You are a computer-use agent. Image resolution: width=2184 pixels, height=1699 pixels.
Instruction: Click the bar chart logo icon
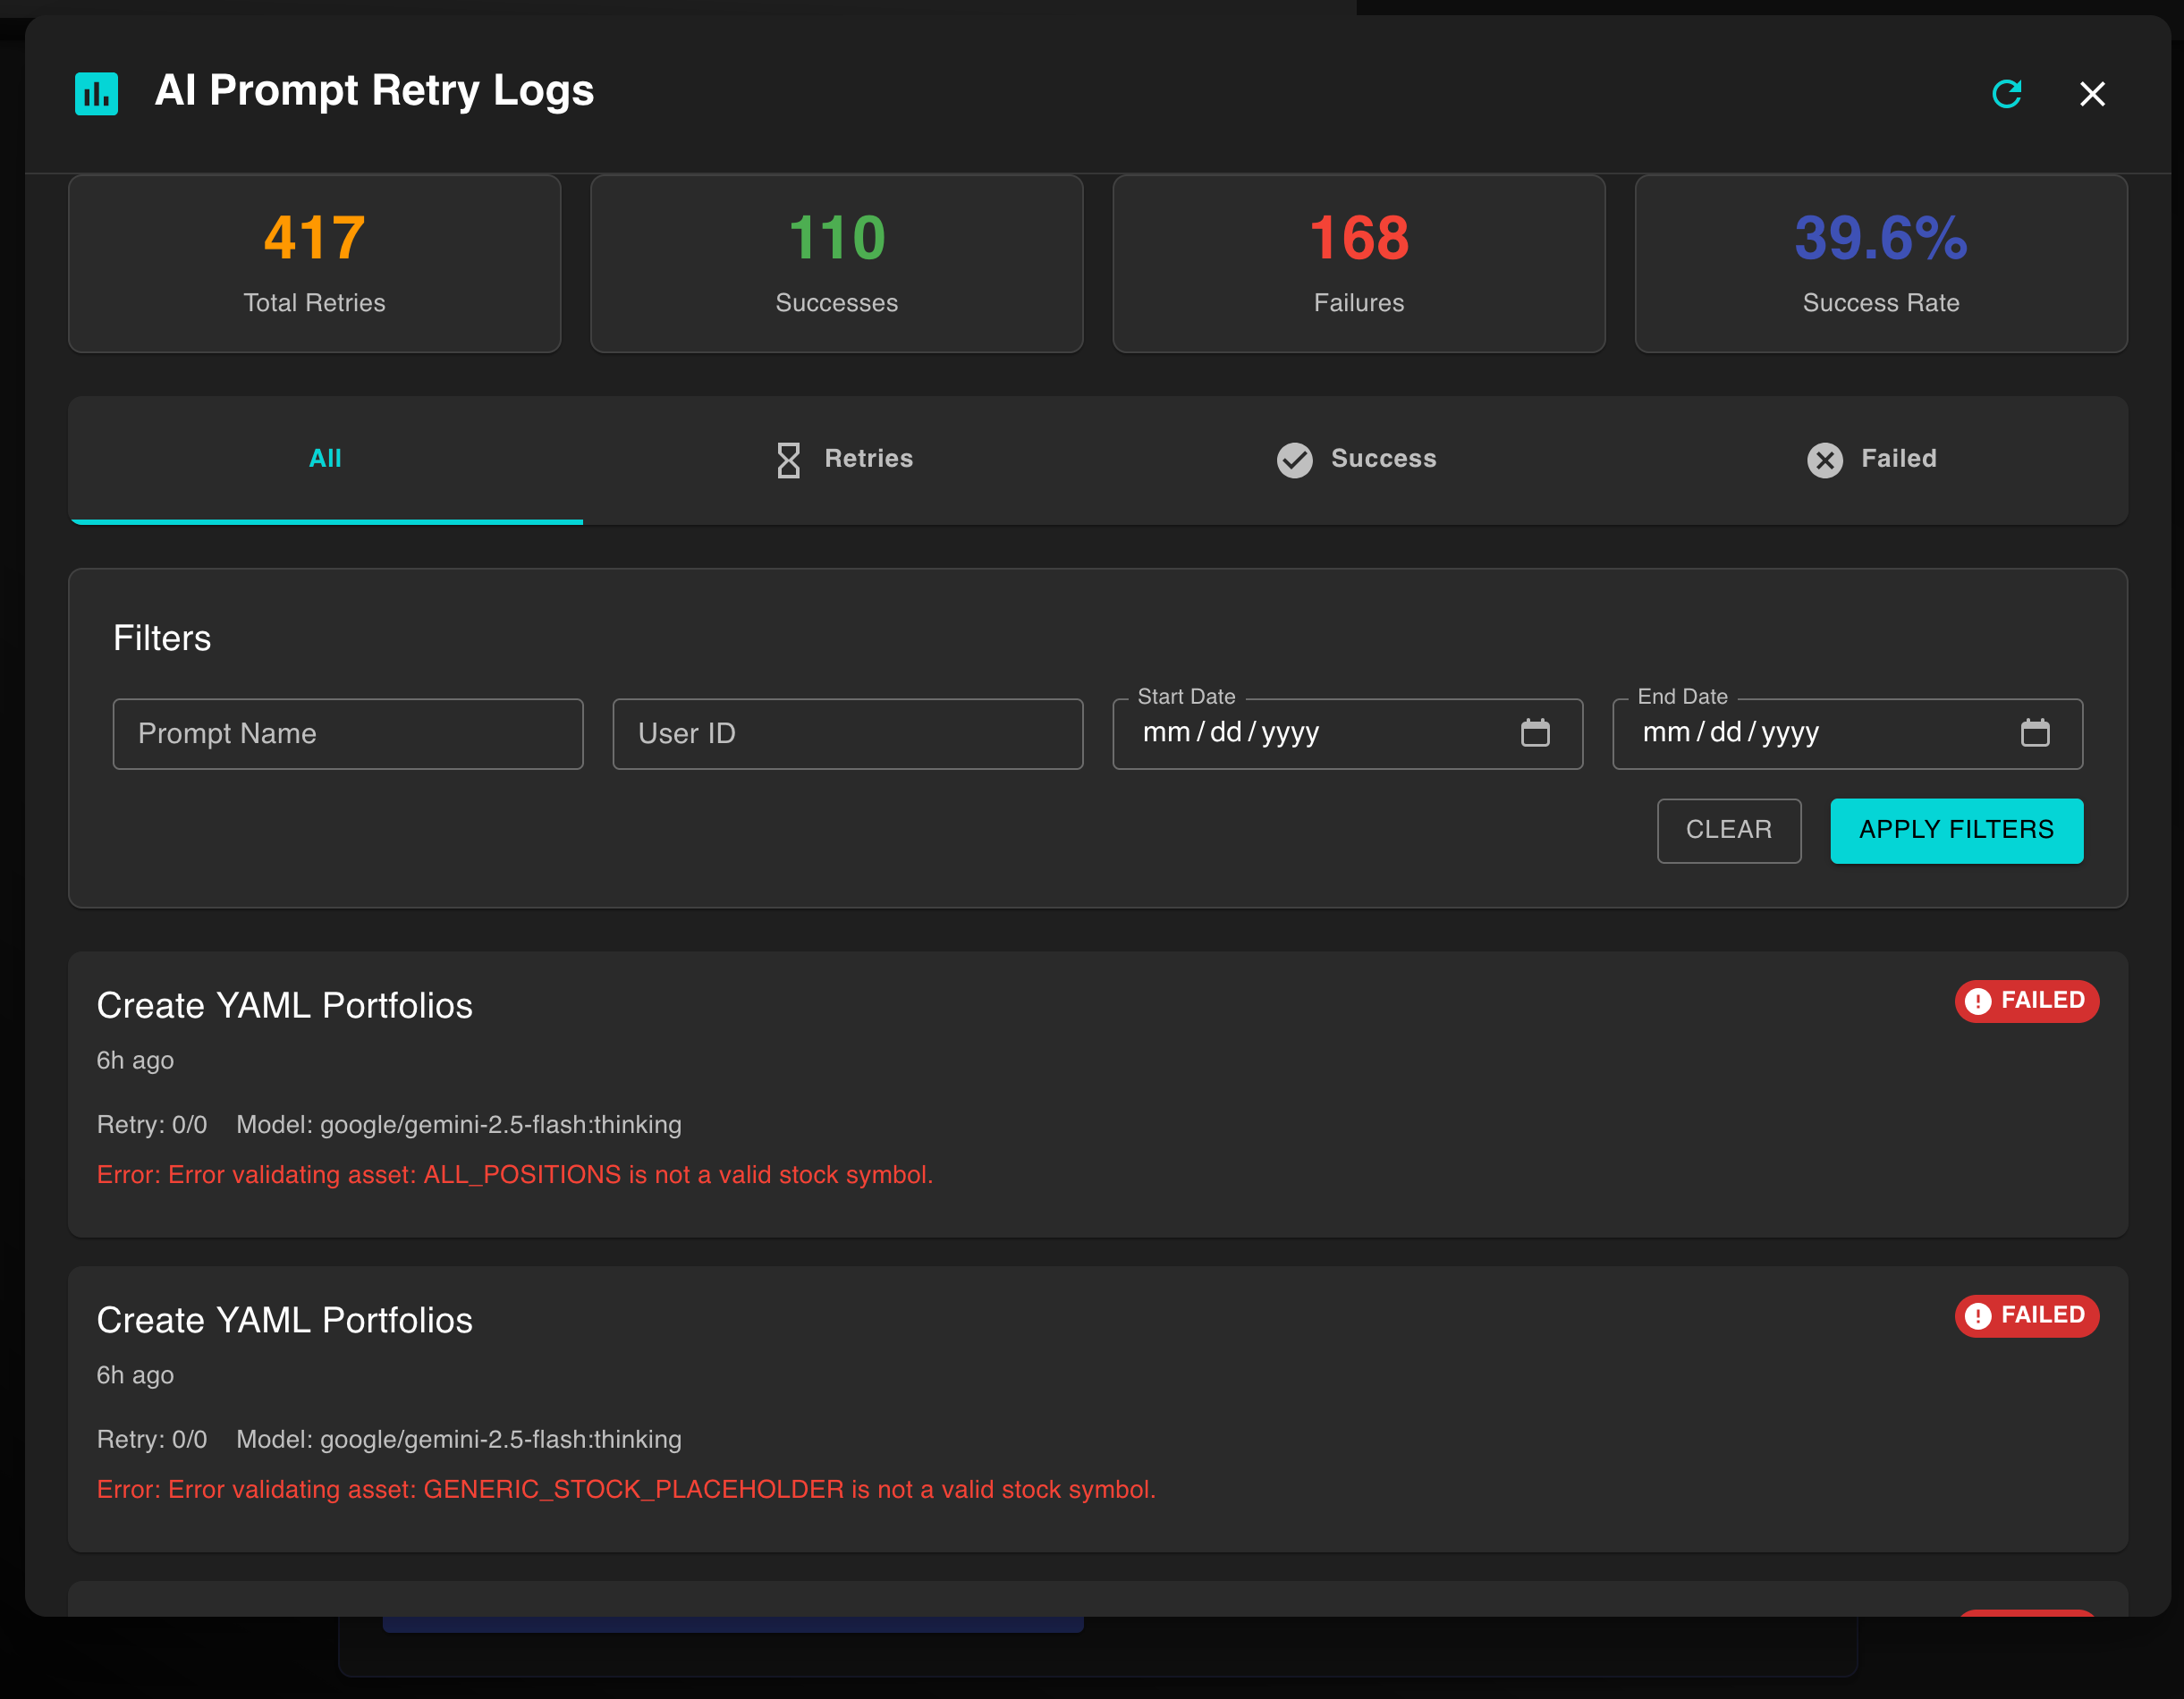click(96, 93)
